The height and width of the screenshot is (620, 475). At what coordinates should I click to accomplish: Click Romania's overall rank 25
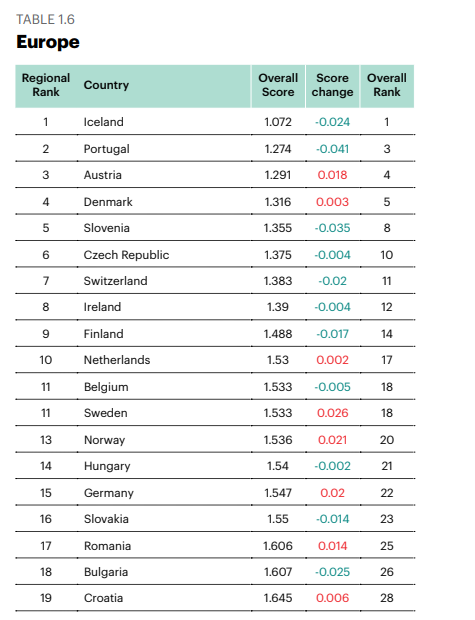tap(387, 546)
